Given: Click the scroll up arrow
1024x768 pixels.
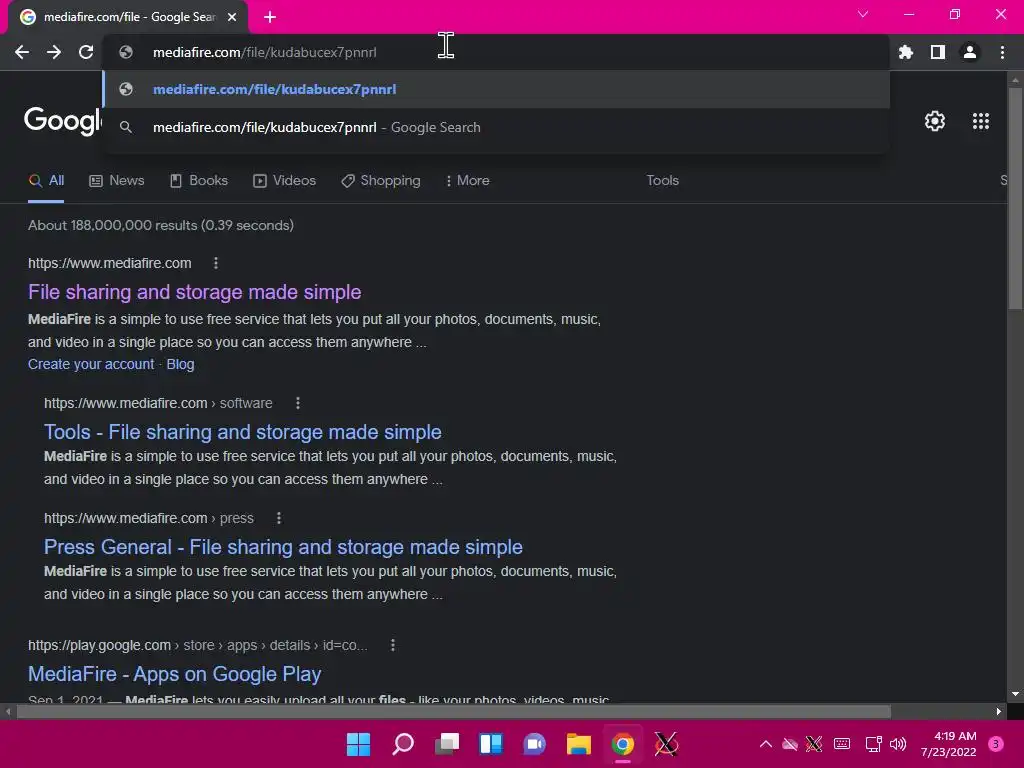Looking at the screenshot, I should coord(1015,80).
